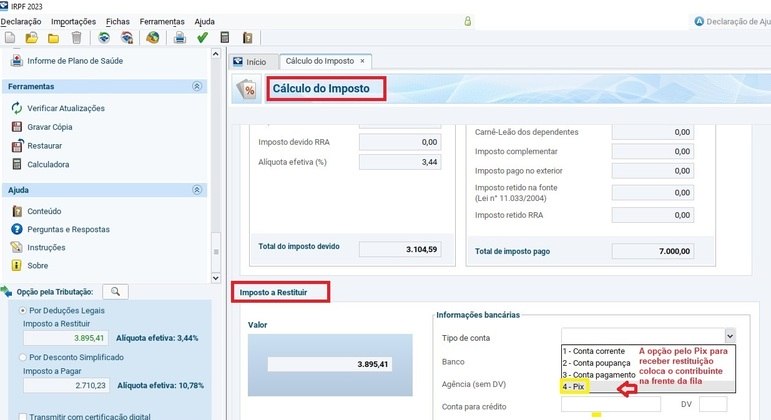Collapse the Ajuda panel section
This screenshot has width=771, height=420.
(197, 190)
